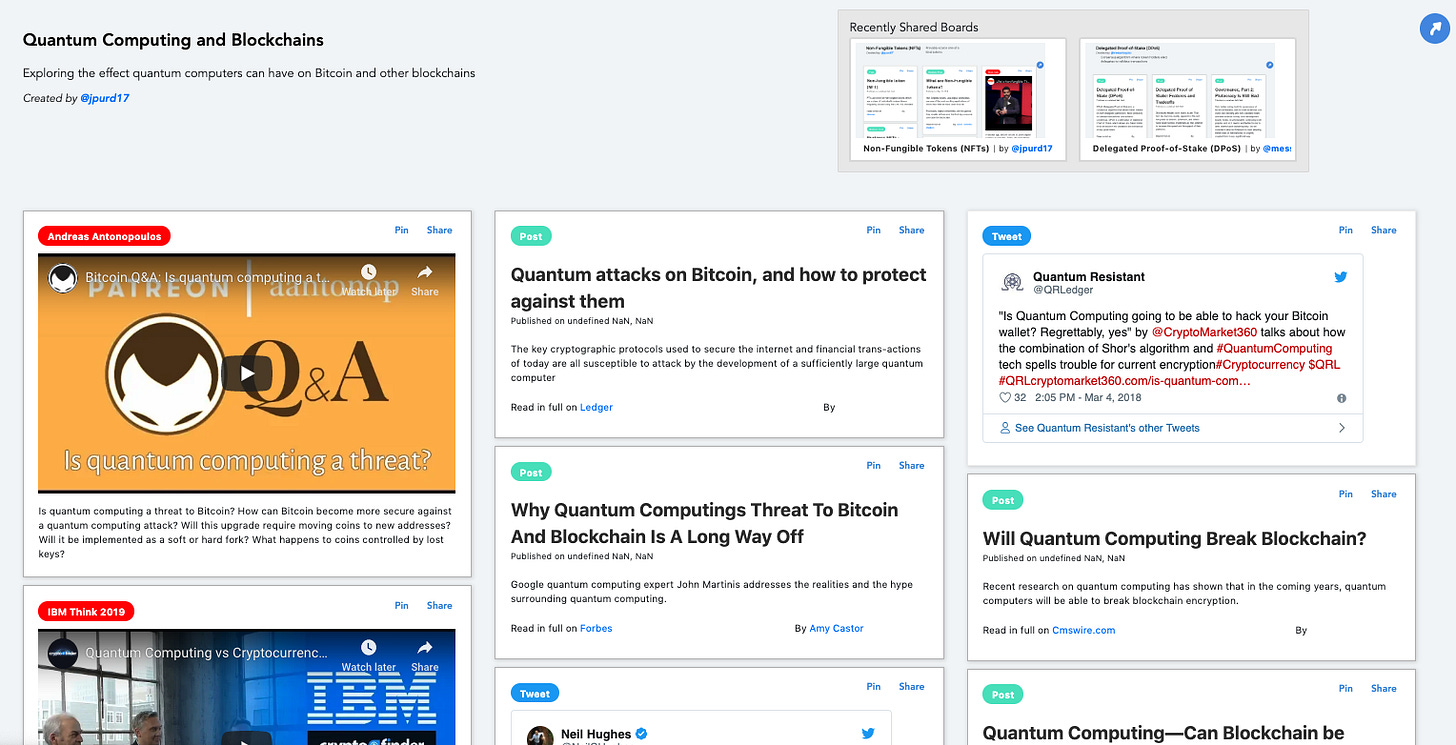Screen dimensions: 1456x745
Task: Pin the Why Quantum Computings Threat post
Action: point(873,465)
